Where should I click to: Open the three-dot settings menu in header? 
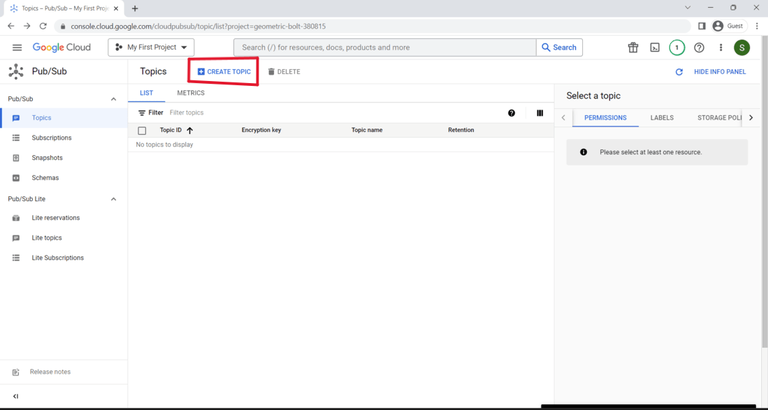click(720, 48)
